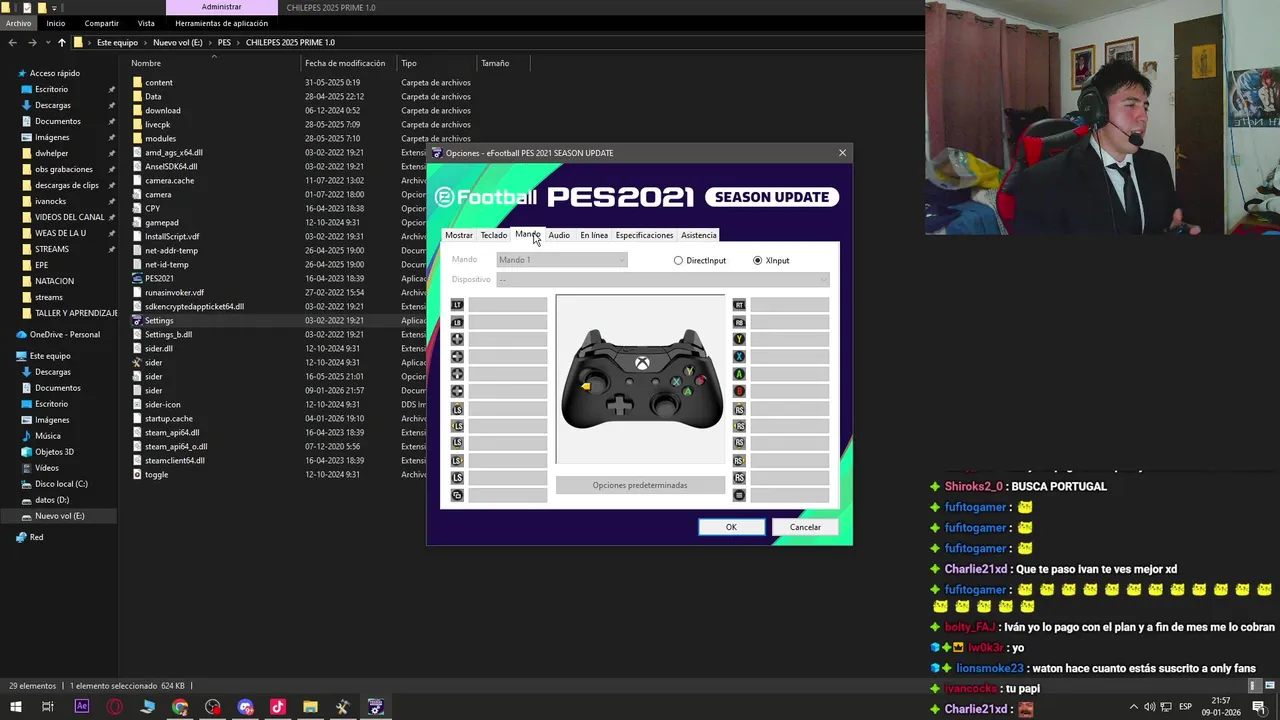
Task: Open the notification center icon
Action: [x=1259, y=707]
